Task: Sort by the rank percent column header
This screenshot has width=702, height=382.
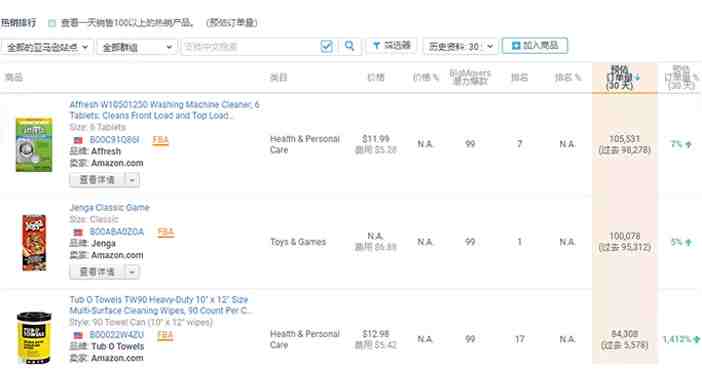Action: (x=568, y=77)
